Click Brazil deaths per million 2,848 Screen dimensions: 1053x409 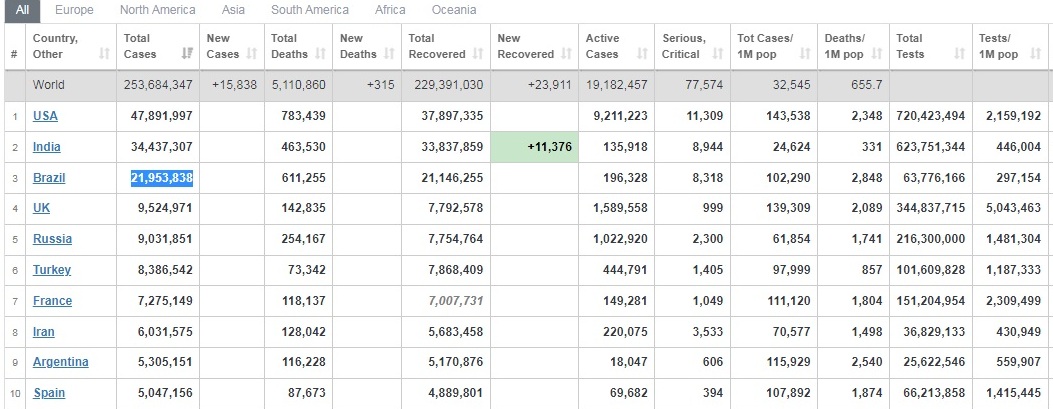[x=868, y=178]
